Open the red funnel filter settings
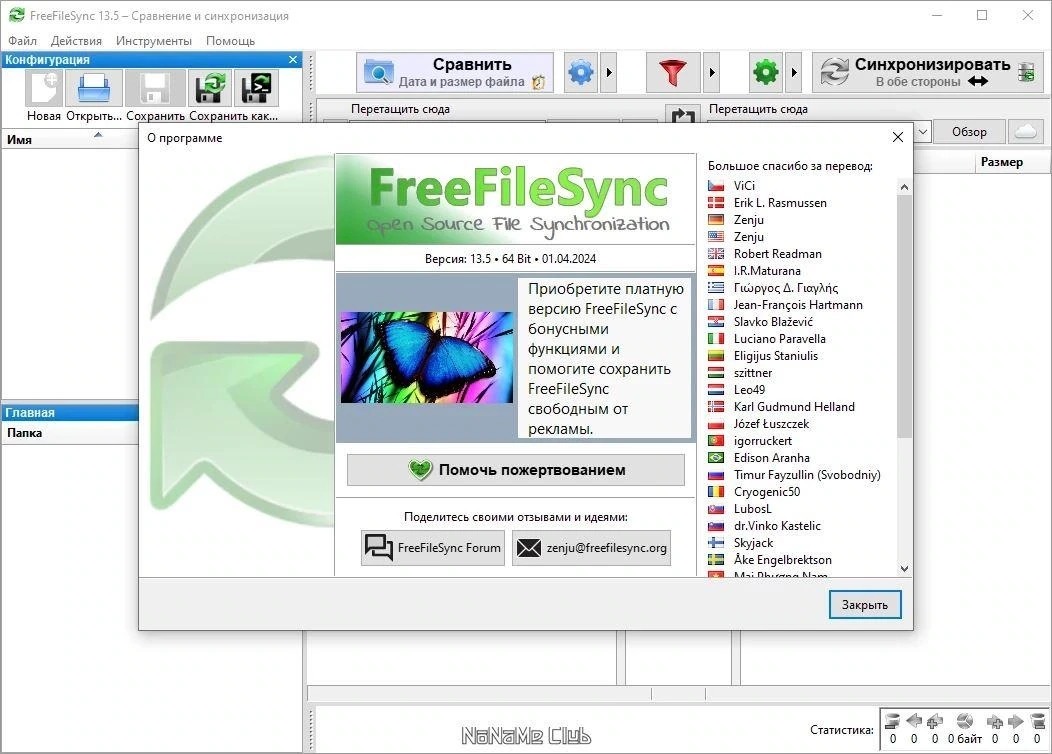 coord(673,72)
